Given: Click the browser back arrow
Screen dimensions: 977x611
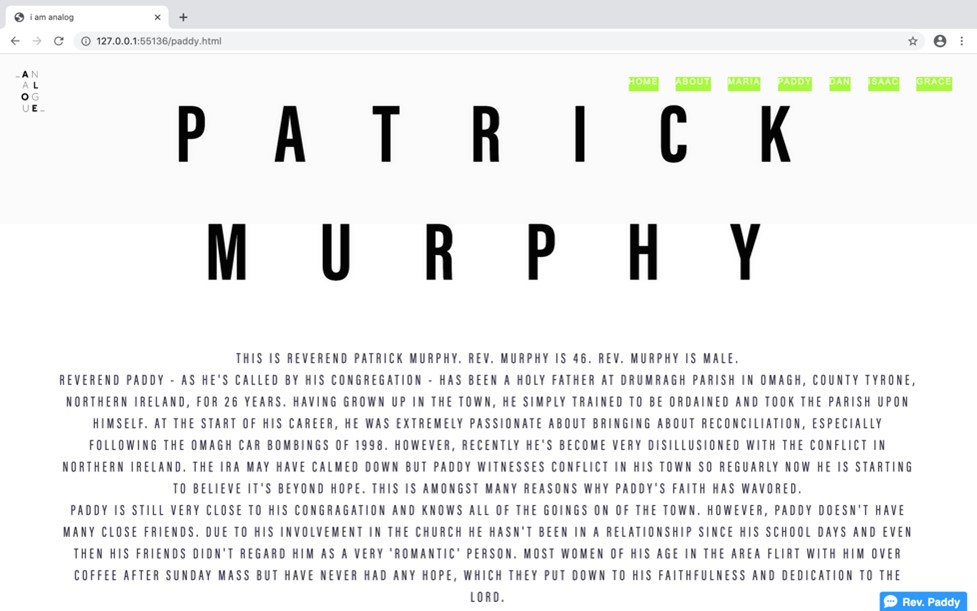Looking at the screenshot, I should (x=15, y=41).
